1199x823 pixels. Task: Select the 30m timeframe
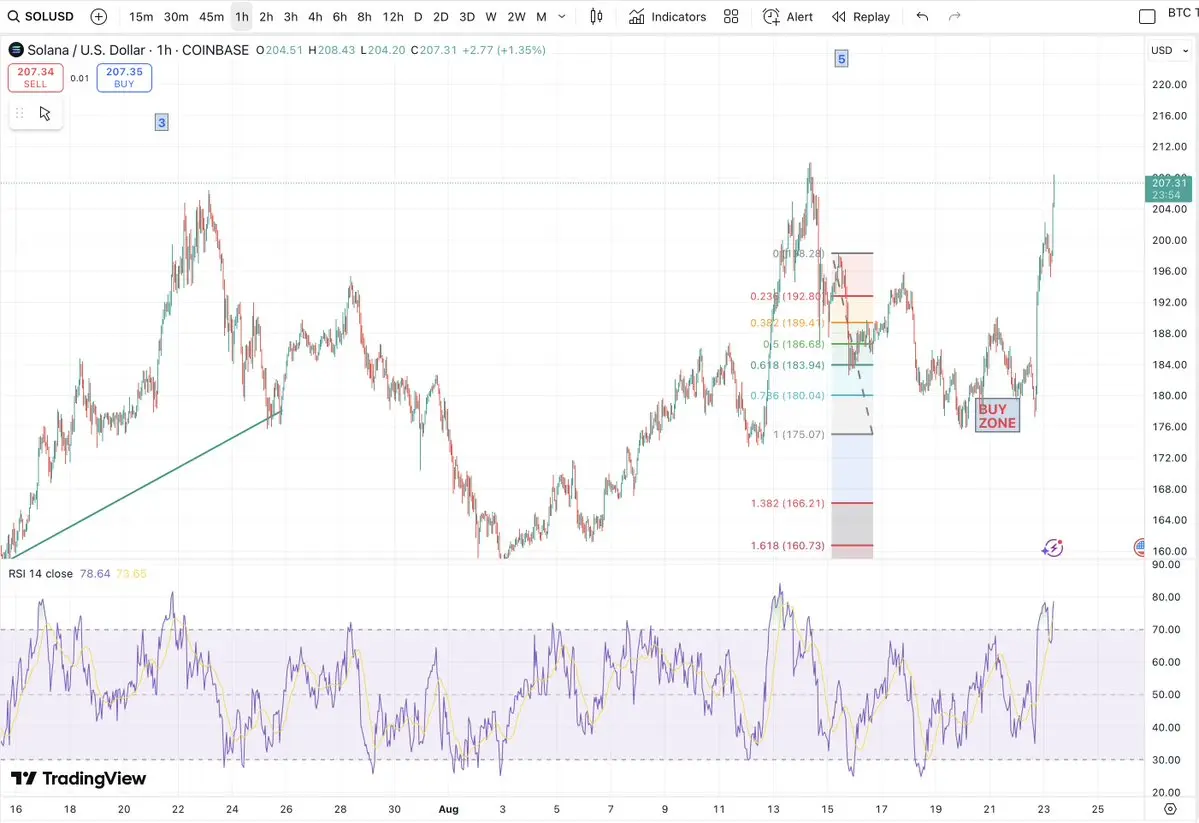pyautogui.click(x=176, y=16)
